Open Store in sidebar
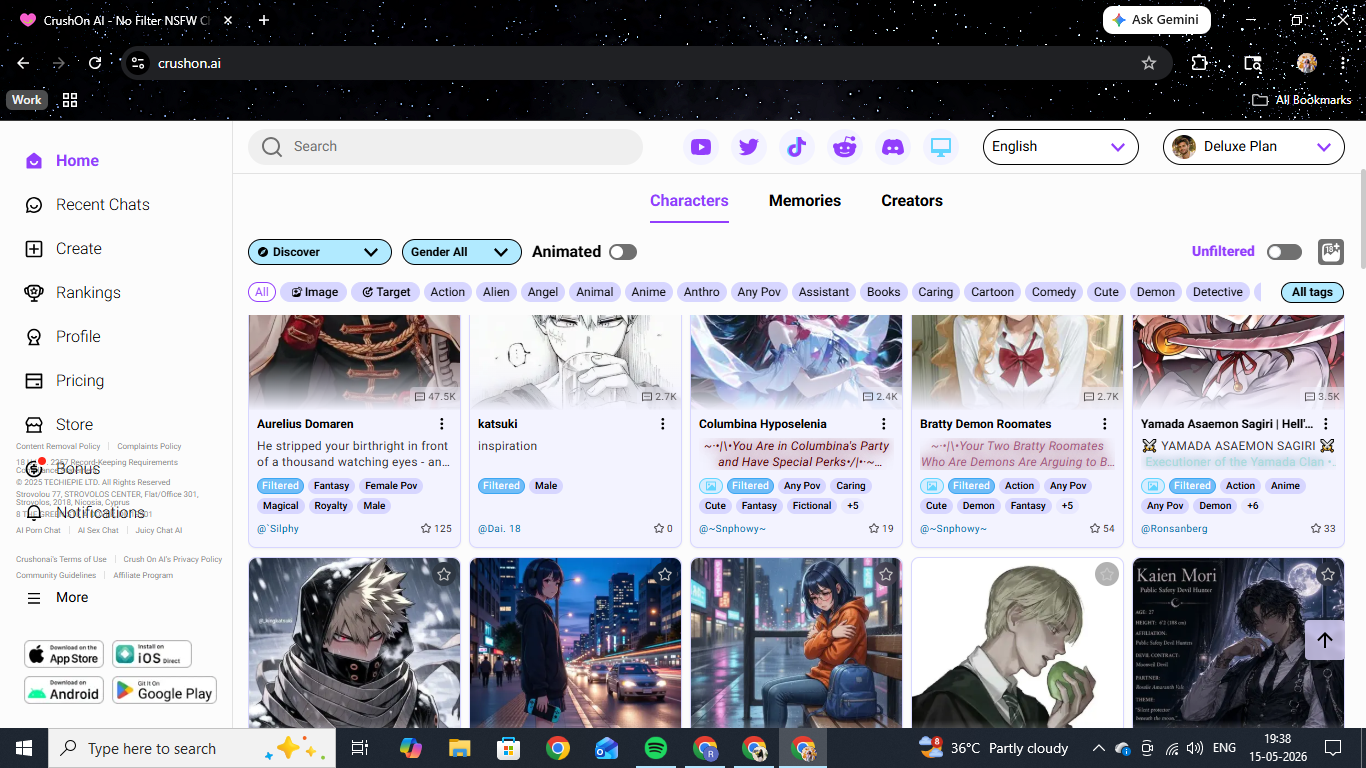This screenshot has width=1366, height=768. pos(59,425)
